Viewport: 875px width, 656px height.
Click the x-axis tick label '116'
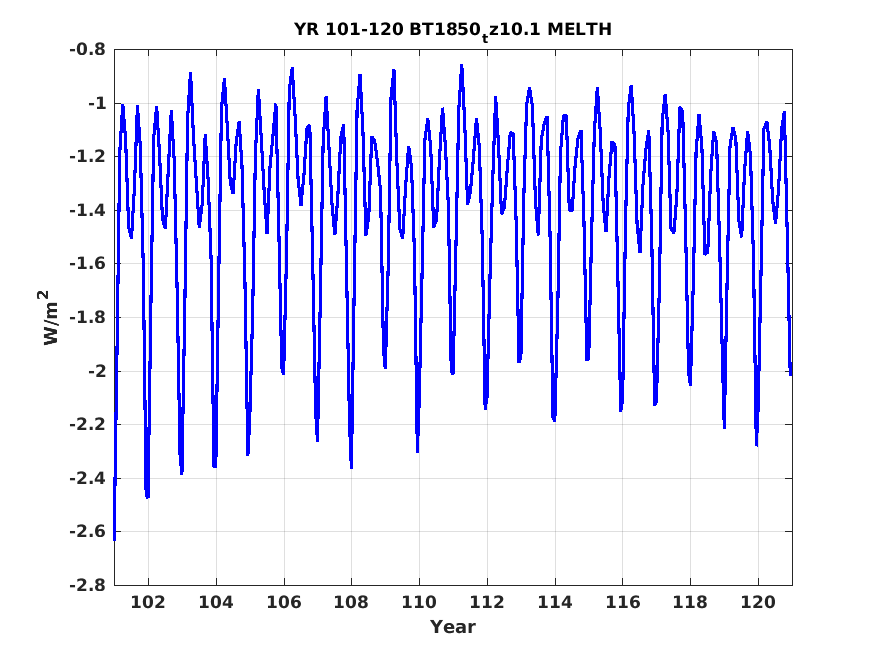tap(623, 602)
